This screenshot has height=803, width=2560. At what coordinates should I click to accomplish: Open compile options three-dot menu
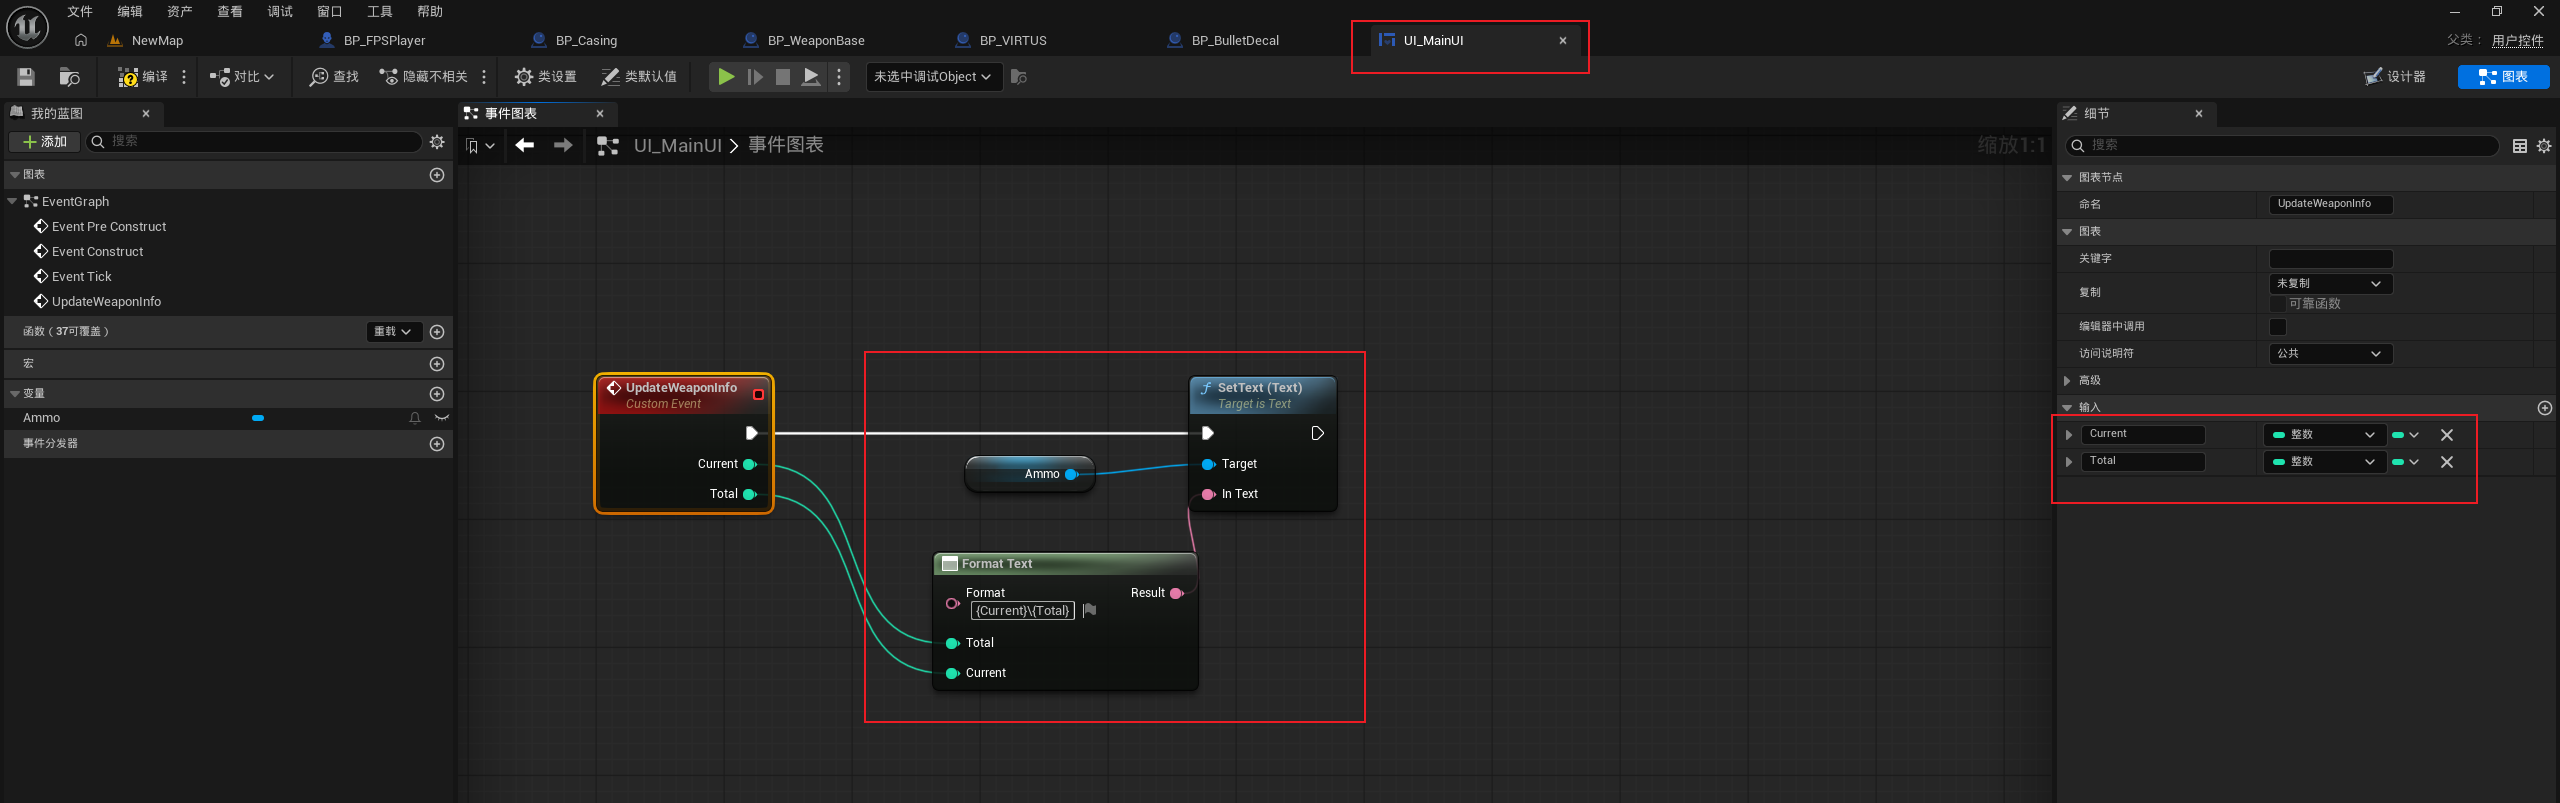[x=184, y=77]
